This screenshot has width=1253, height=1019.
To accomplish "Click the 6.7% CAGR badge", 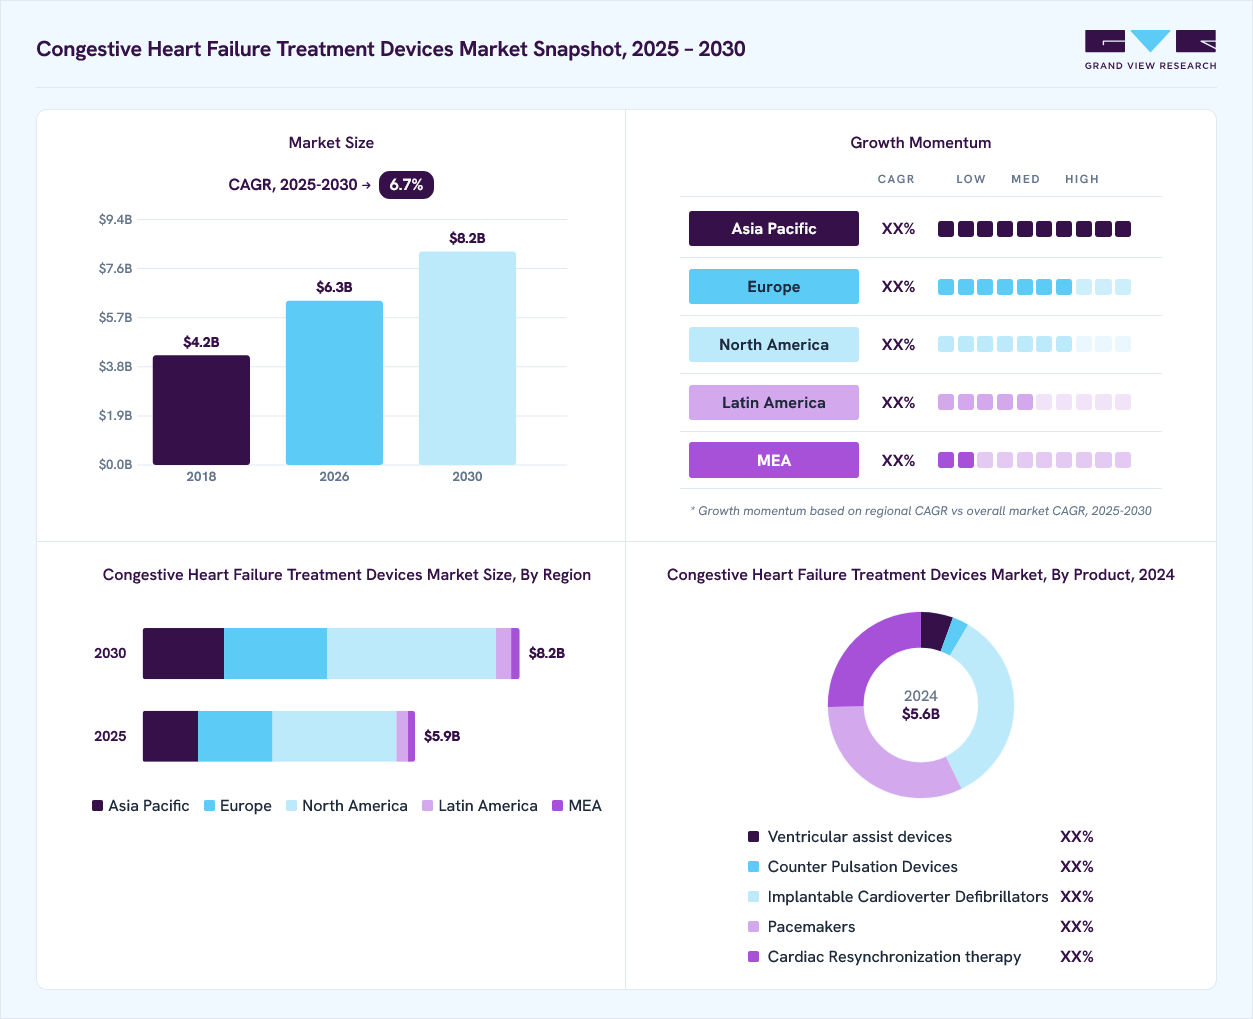I will coord(406,185).
